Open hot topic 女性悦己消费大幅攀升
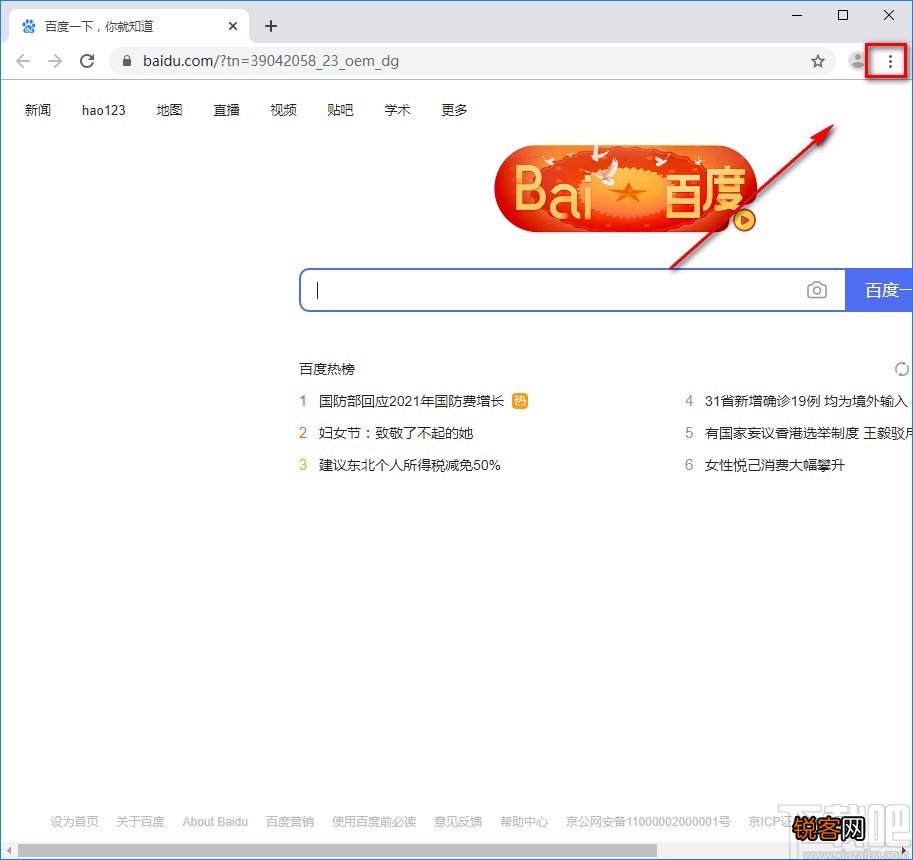 pos(774,465)
